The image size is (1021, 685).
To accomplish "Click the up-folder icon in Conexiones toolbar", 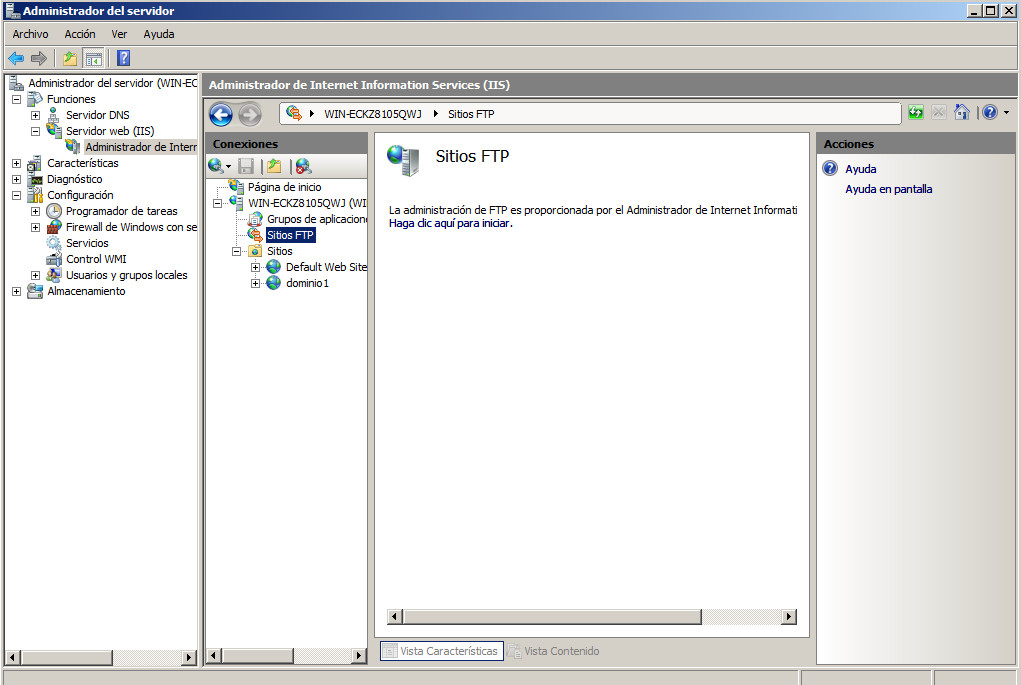I will [x=274, y=166].
